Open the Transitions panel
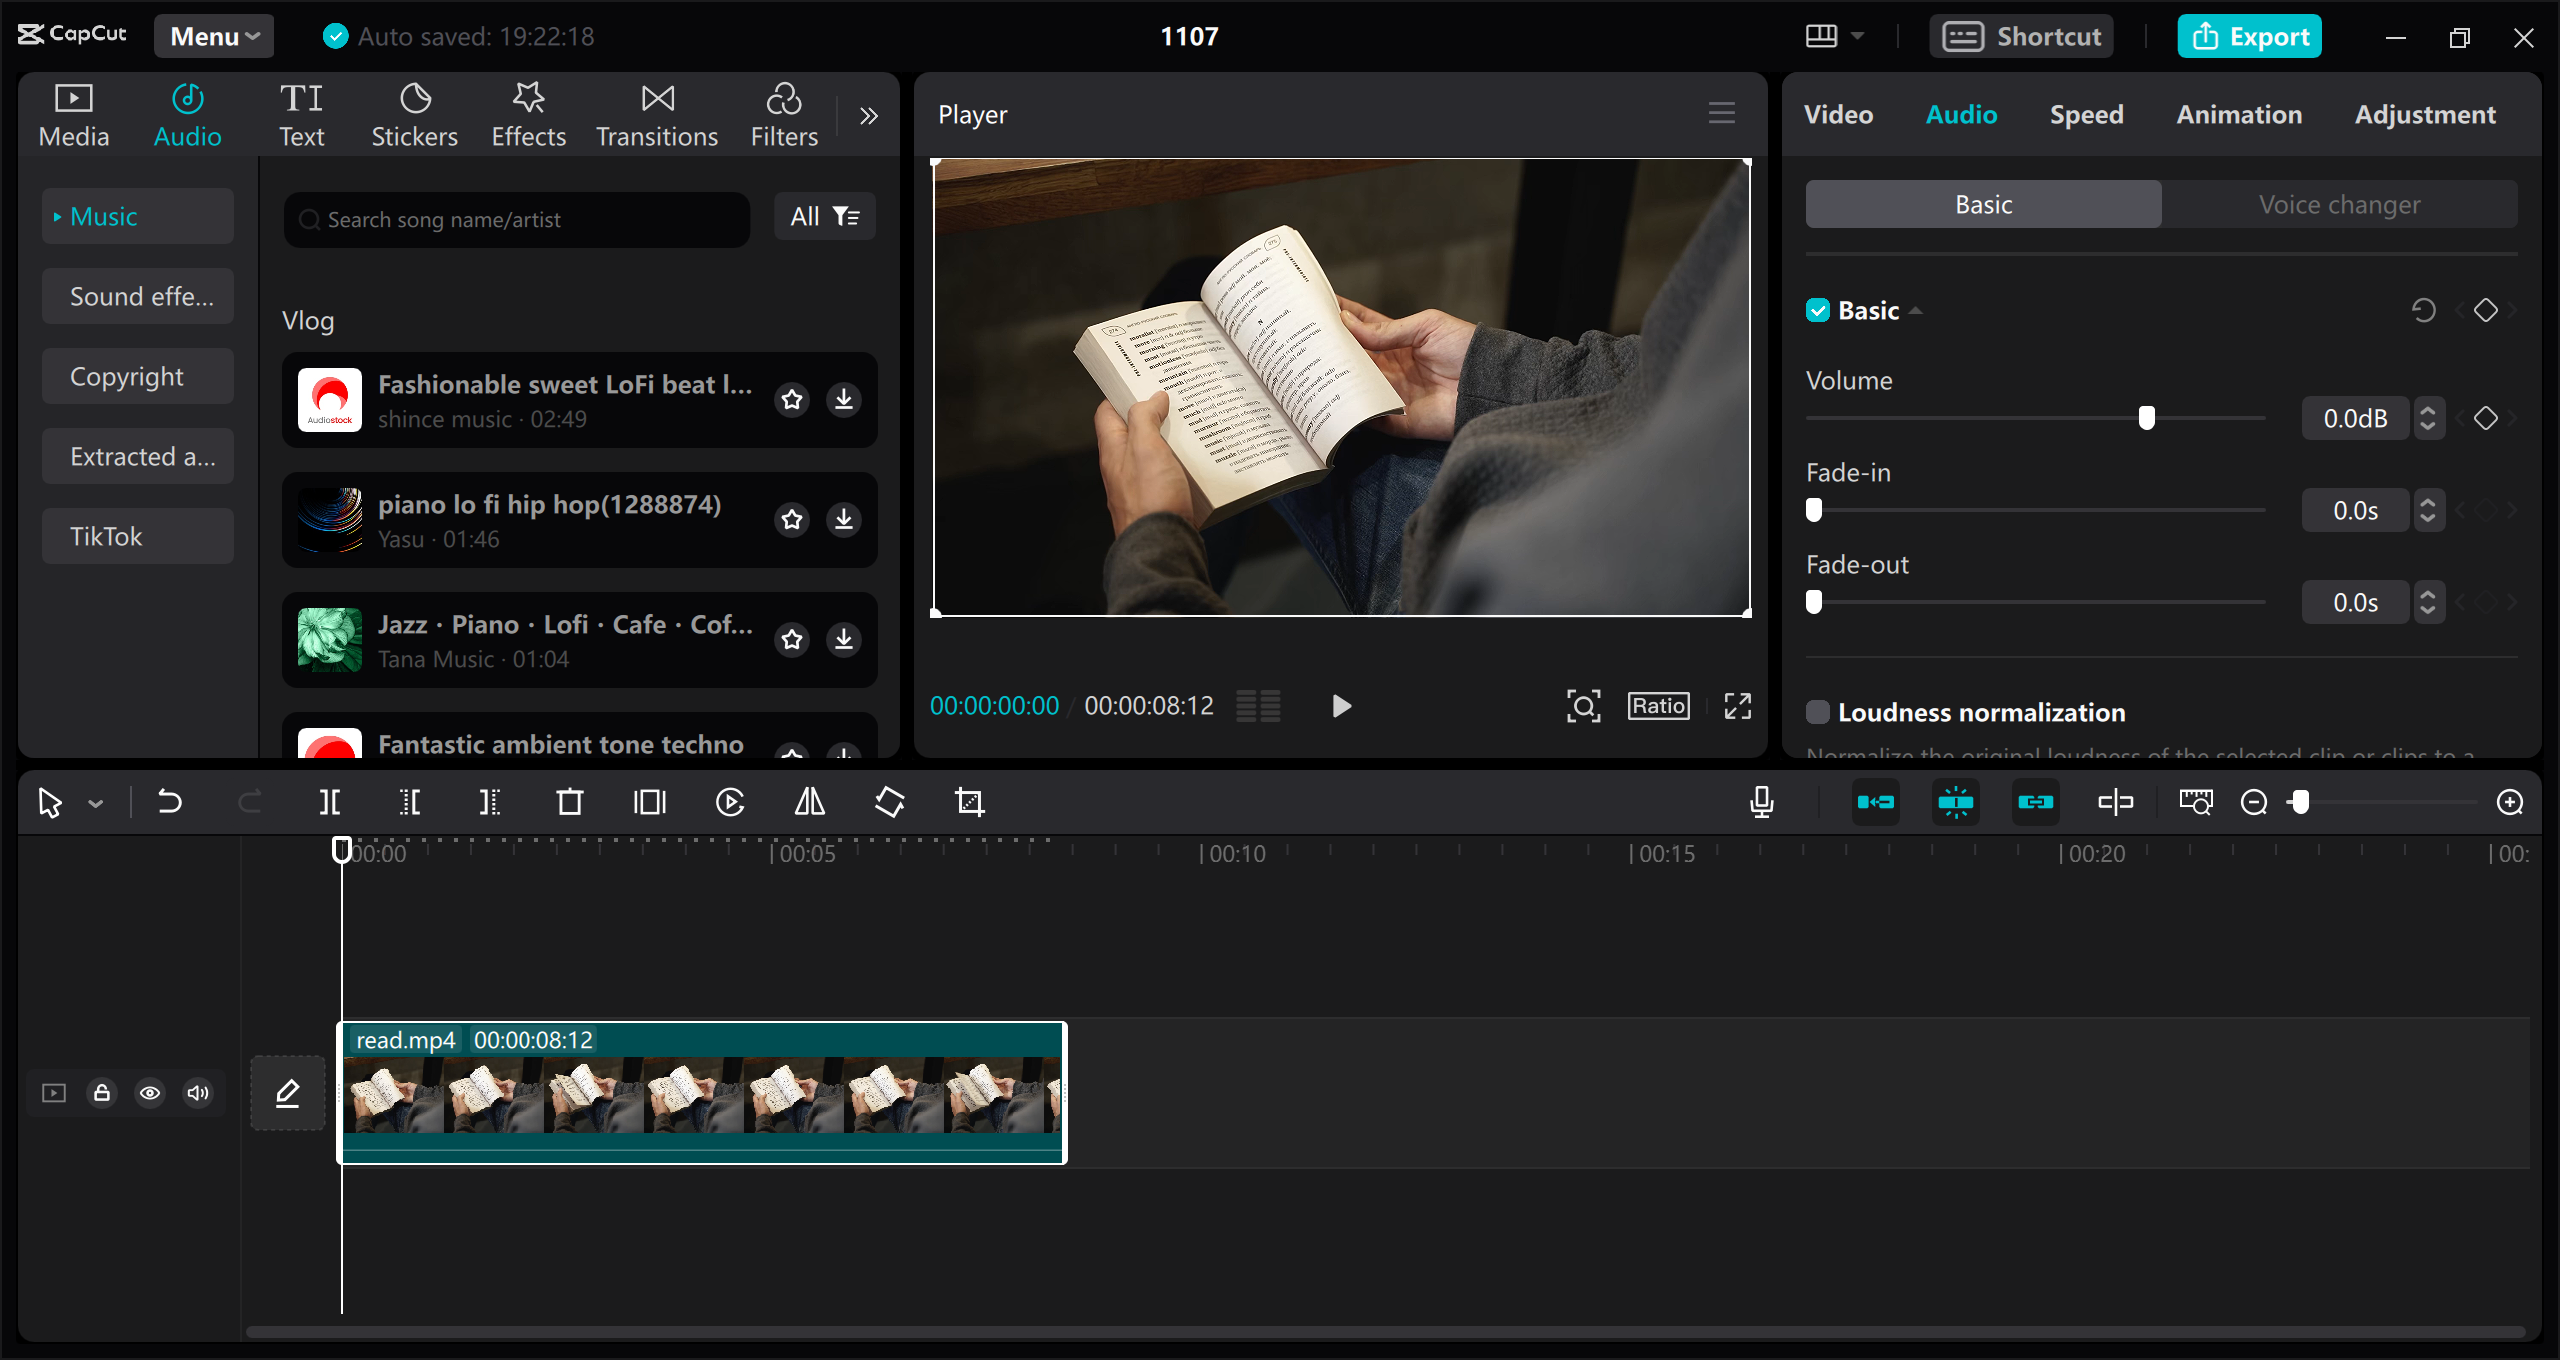 (x=655, y=113)
